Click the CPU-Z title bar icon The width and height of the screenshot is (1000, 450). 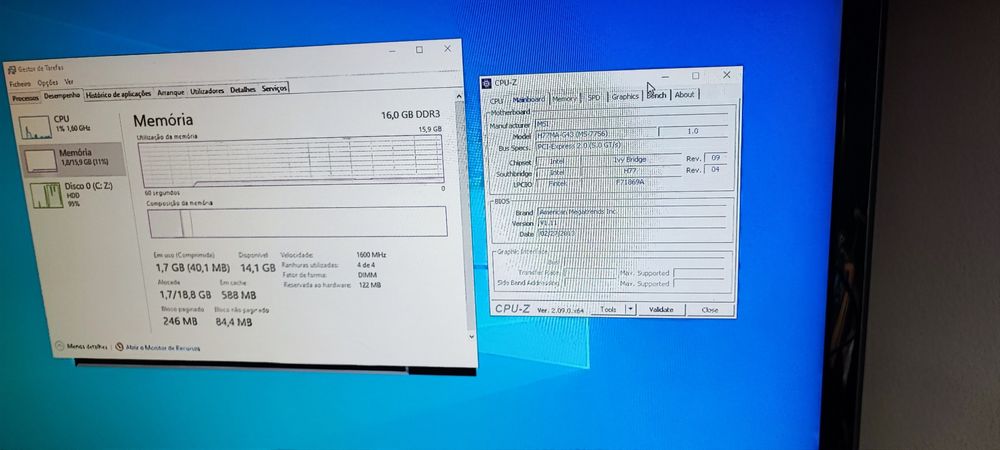pyautogui.click(x=487, y=83)
